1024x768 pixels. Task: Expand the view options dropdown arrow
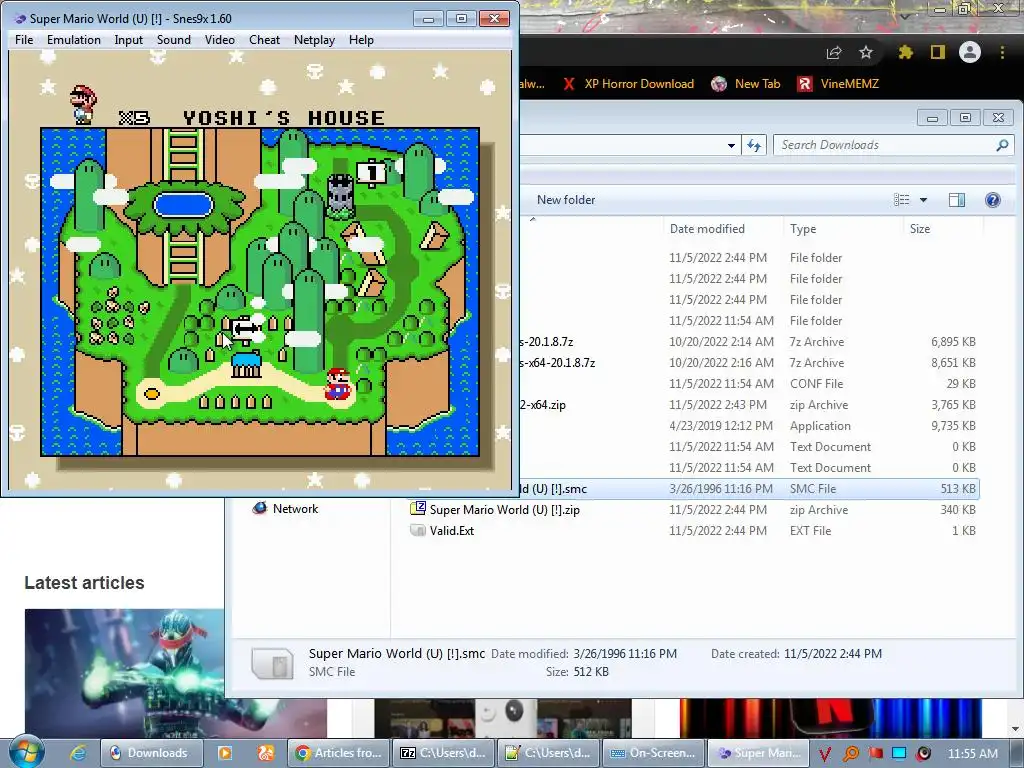pyautogui.click(x=923, y=200)
